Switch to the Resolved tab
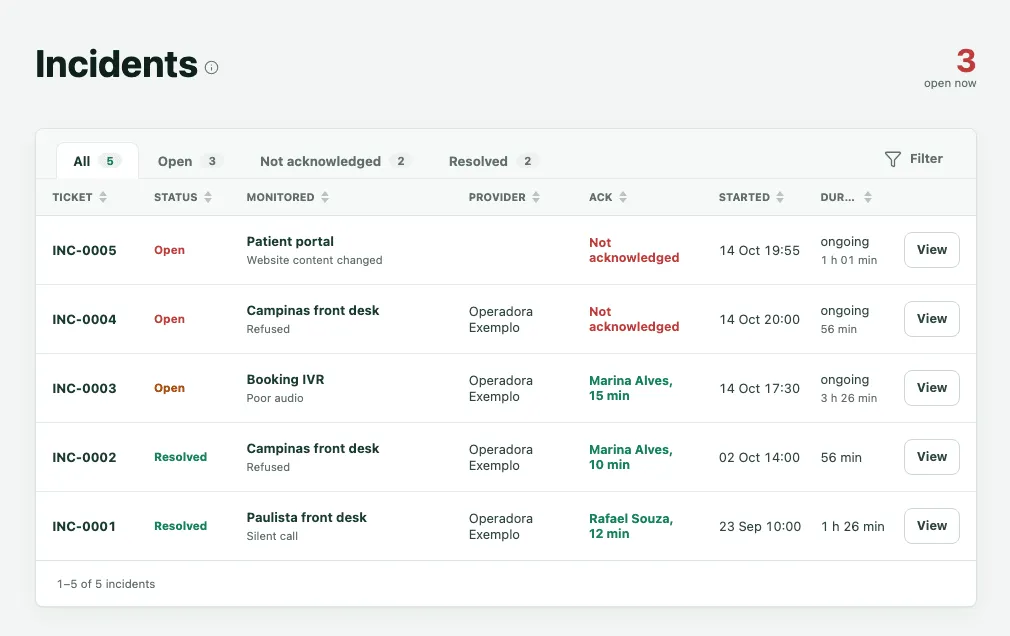Screen dimensions: 1010x636 [493, 161]
